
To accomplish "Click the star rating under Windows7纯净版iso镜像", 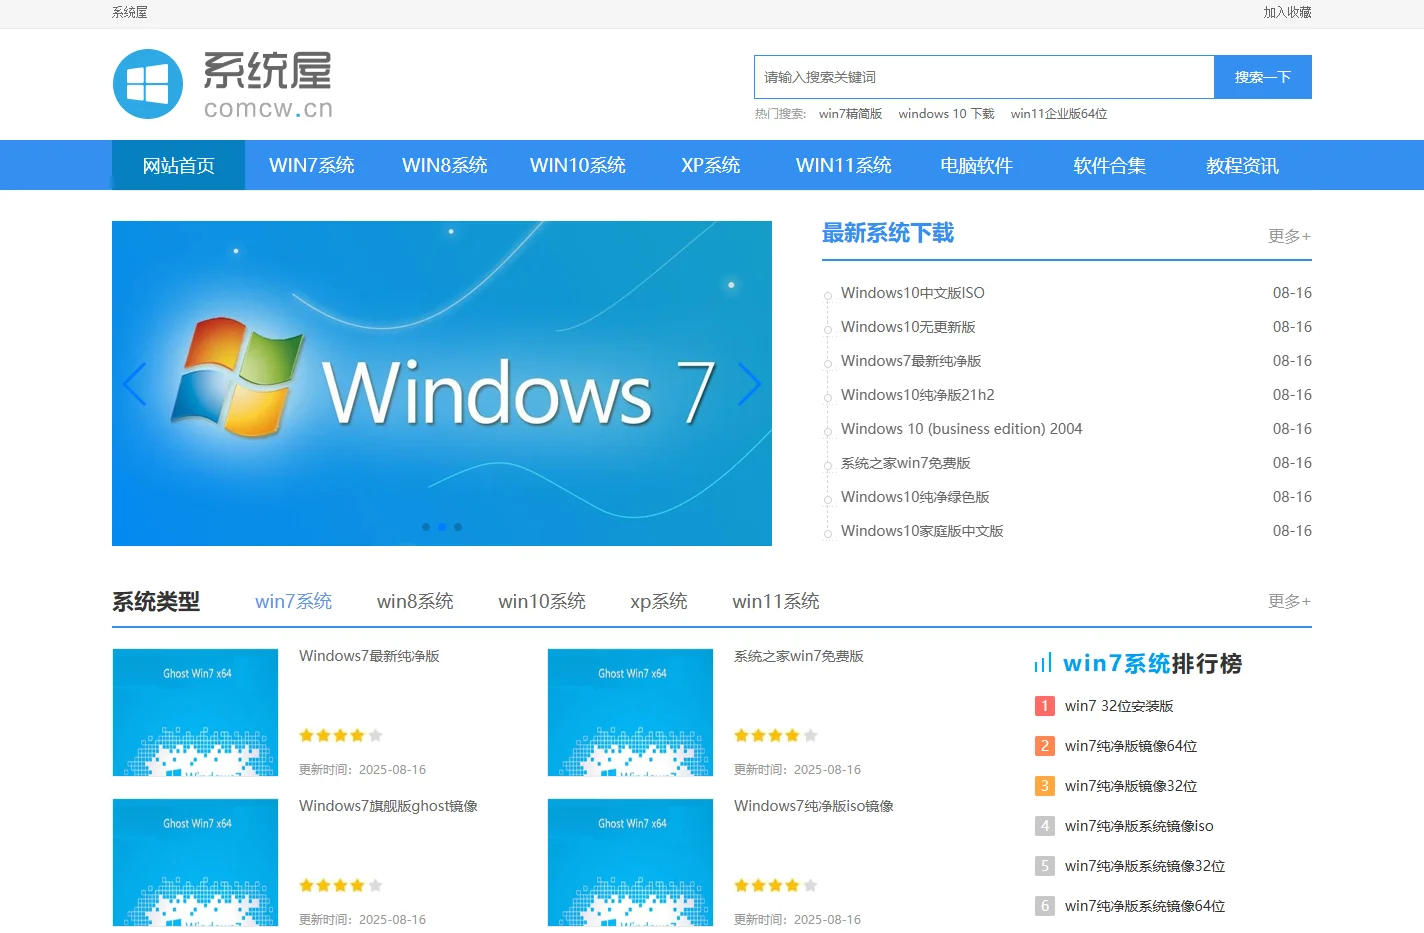I will pos(776,886).
